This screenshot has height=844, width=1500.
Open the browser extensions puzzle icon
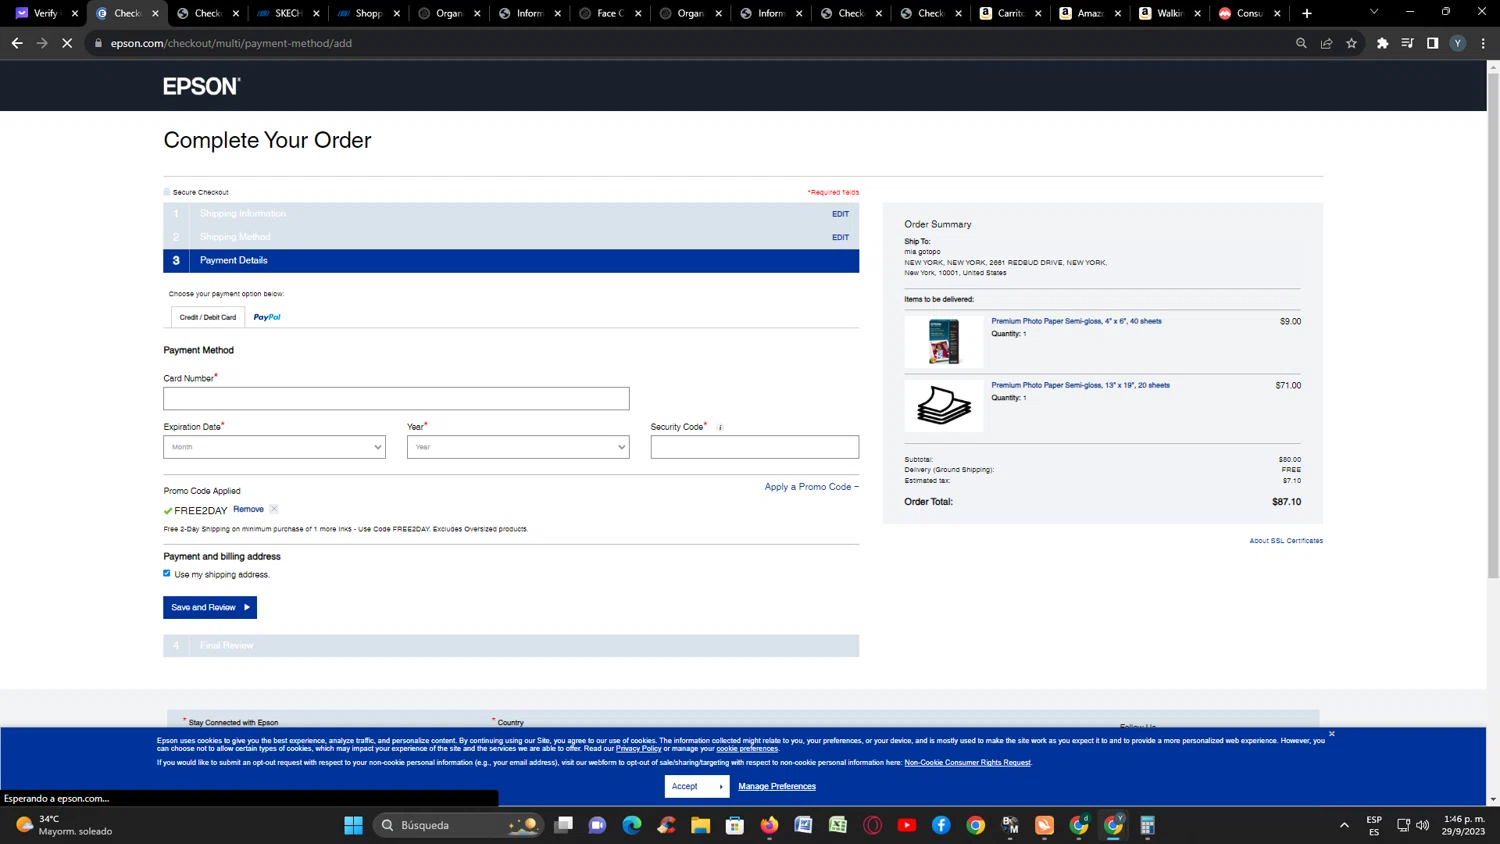point(1382,43)
